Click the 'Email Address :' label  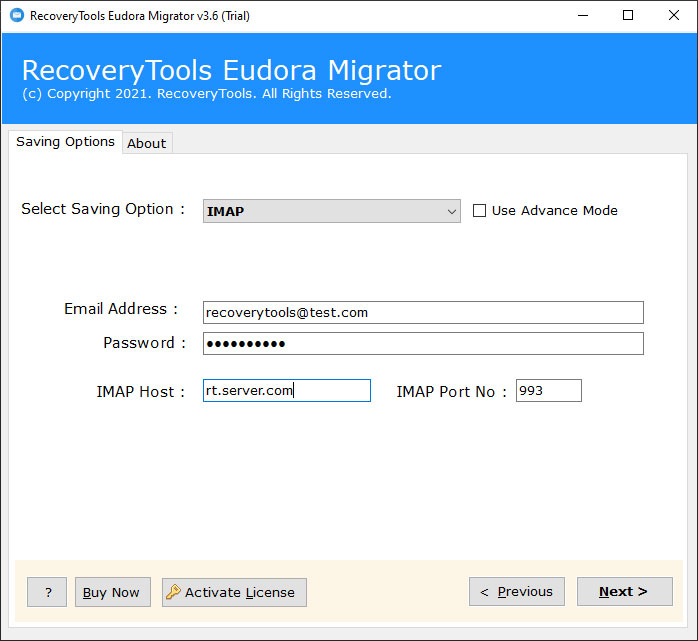pos(121,308)
